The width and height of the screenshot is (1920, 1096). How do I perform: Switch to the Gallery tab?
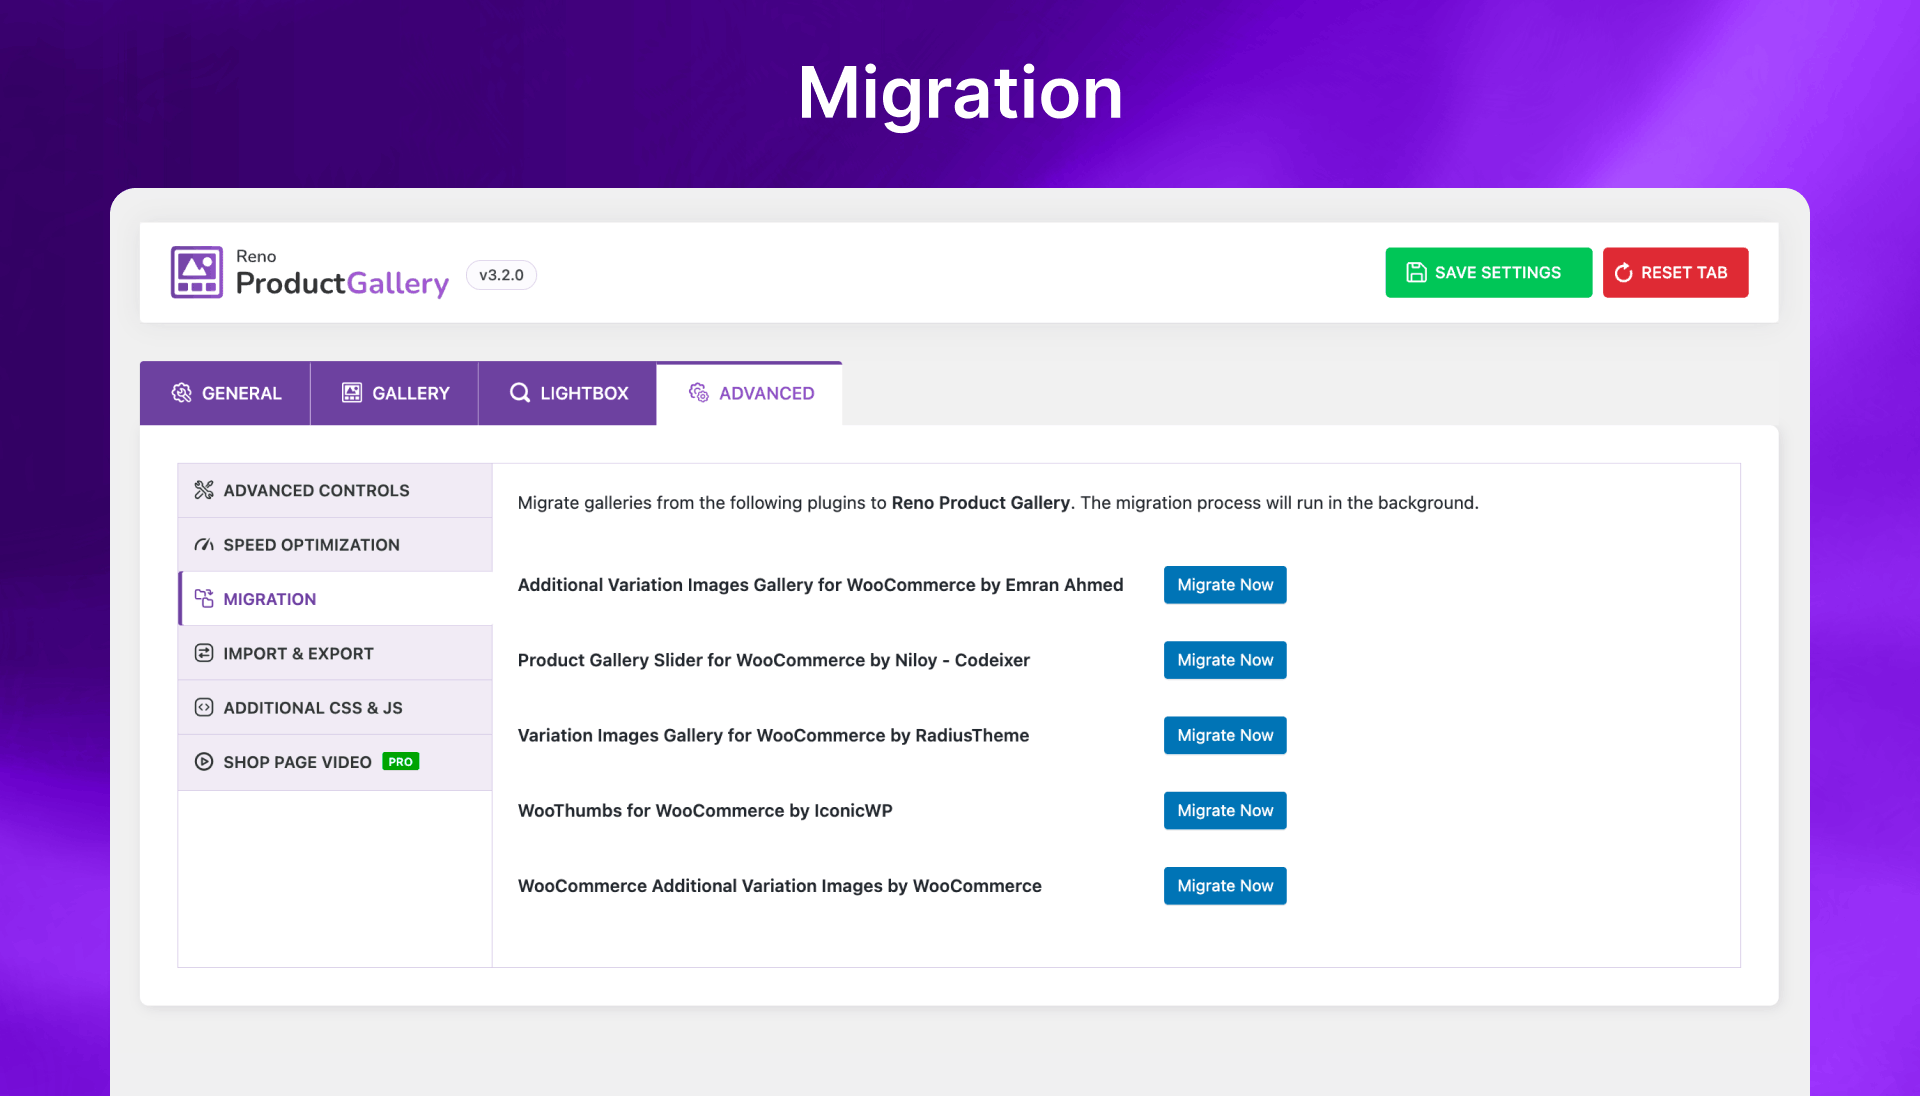click(x=395, y=393)
